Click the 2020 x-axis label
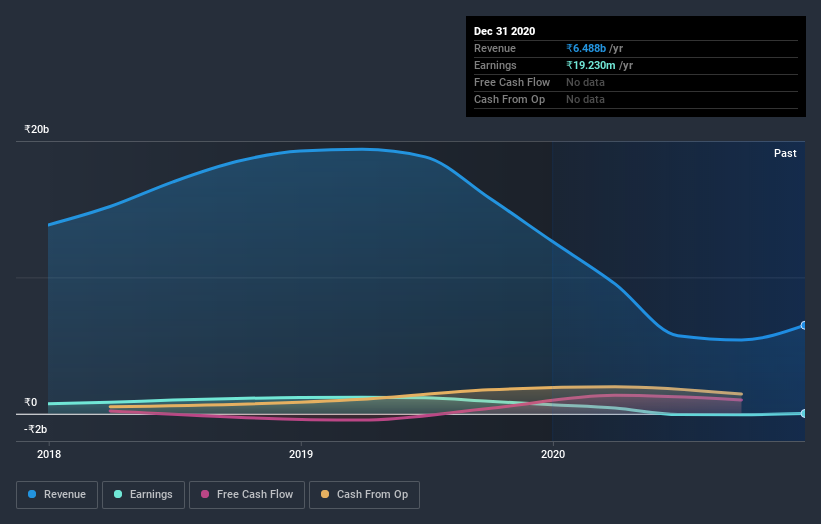This screenshot has height=524, width=821. point(553,454)
